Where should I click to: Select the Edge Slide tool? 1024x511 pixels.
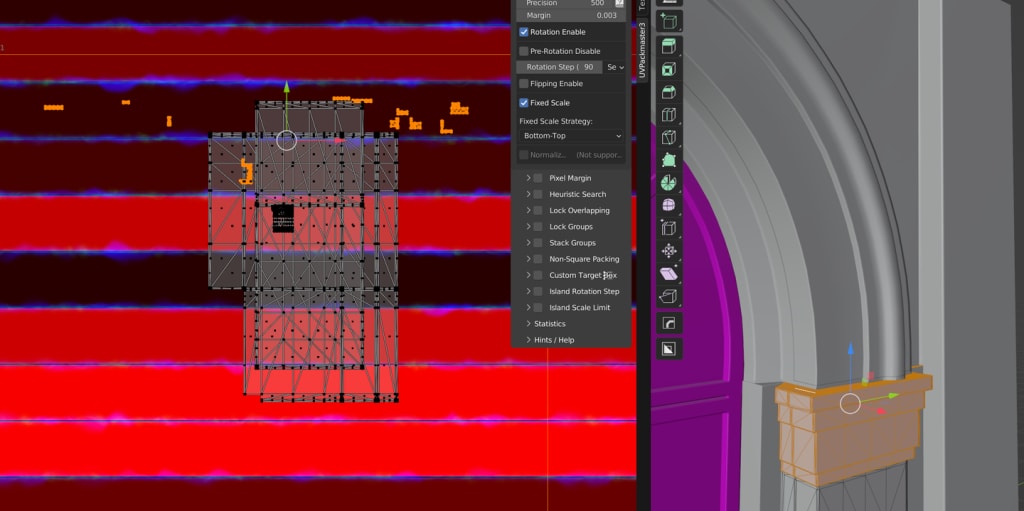click(x=669, y=228)
